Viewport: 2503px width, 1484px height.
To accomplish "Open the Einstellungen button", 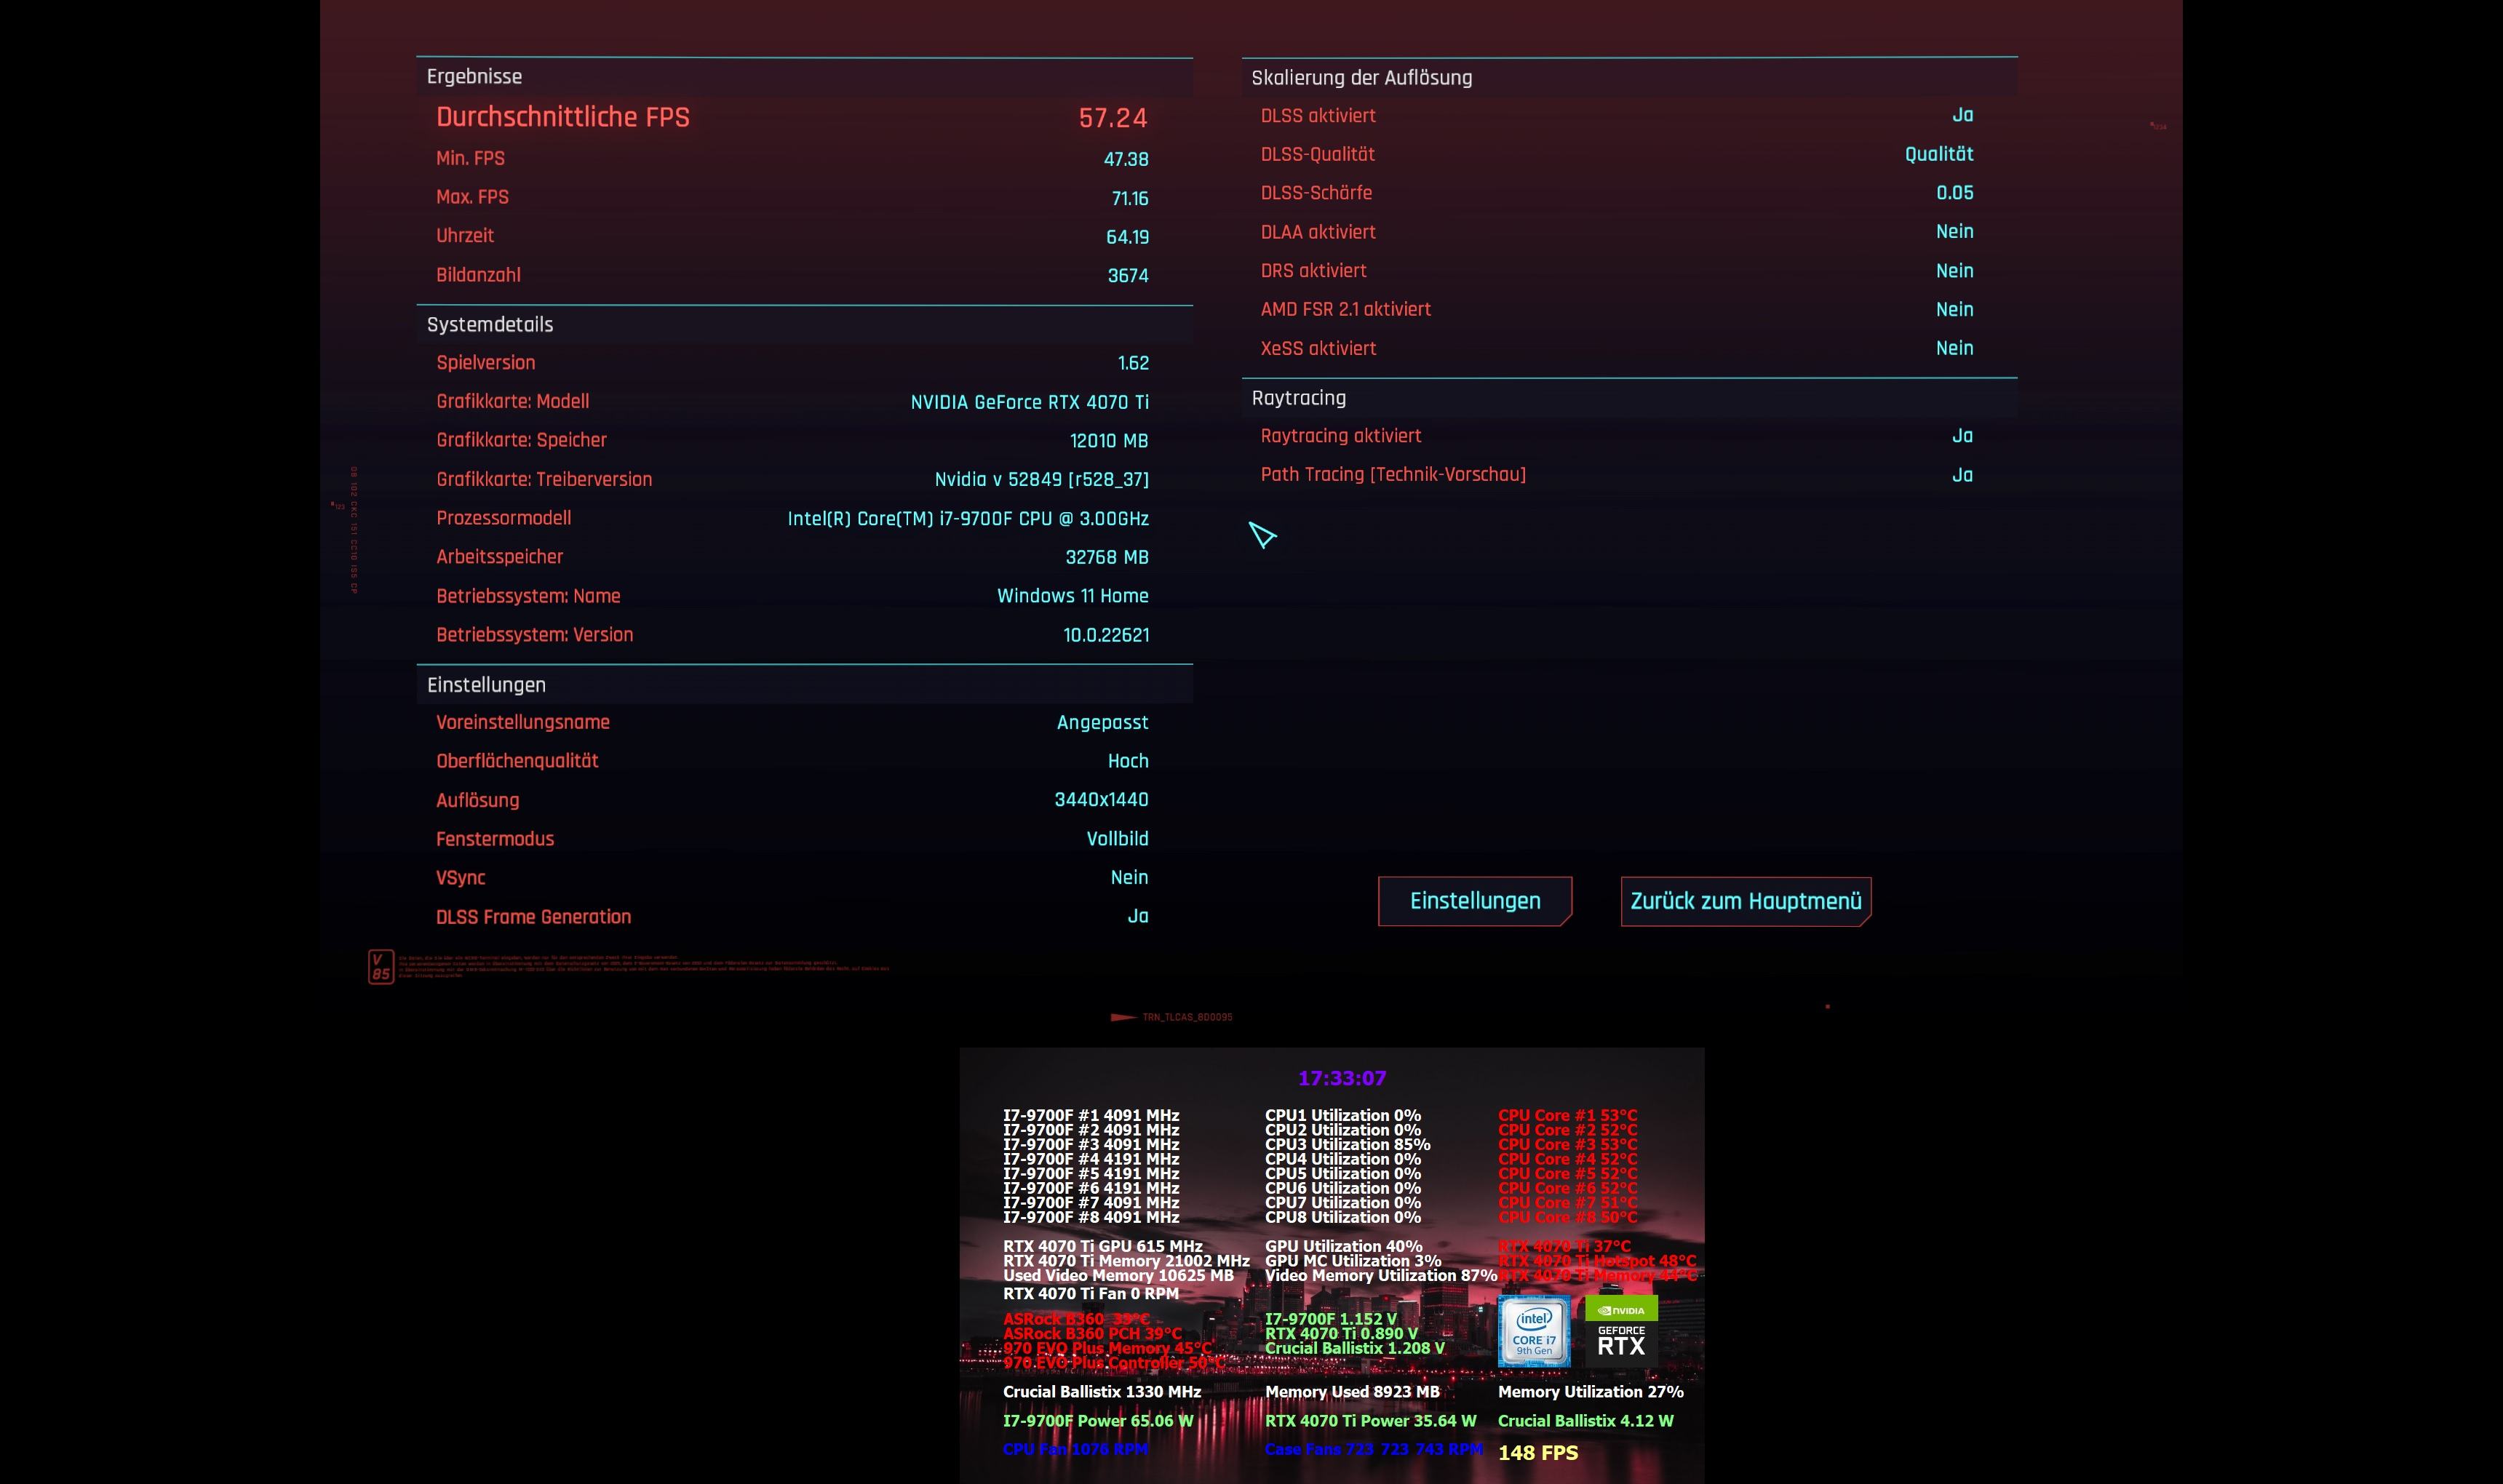I will pyautogui.click(x=1475, y=901).
